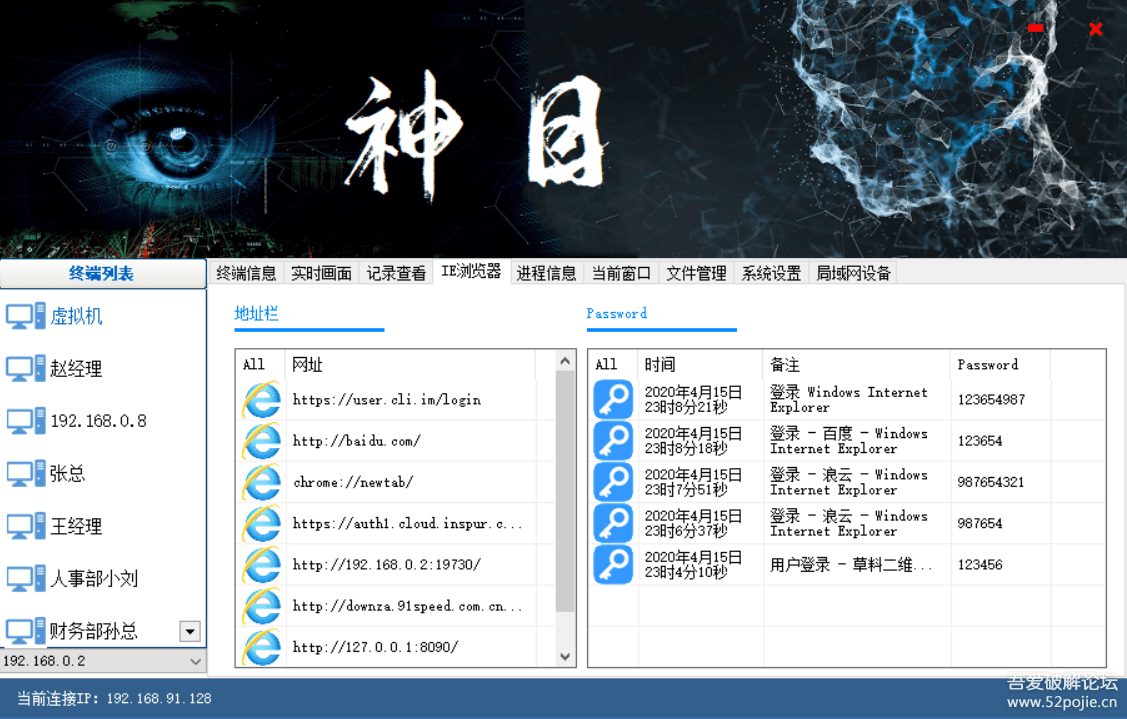Click the key icon beside password 123654987

point(613,399)
